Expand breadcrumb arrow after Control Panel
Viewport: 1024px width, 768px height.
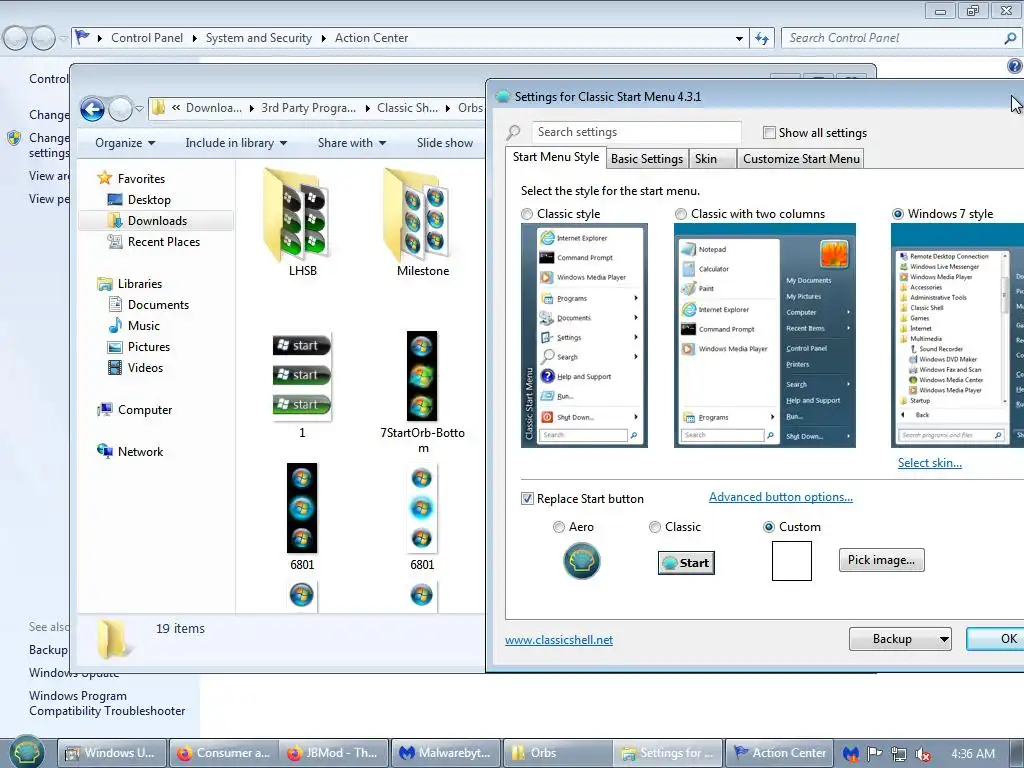tap(195, 39)
